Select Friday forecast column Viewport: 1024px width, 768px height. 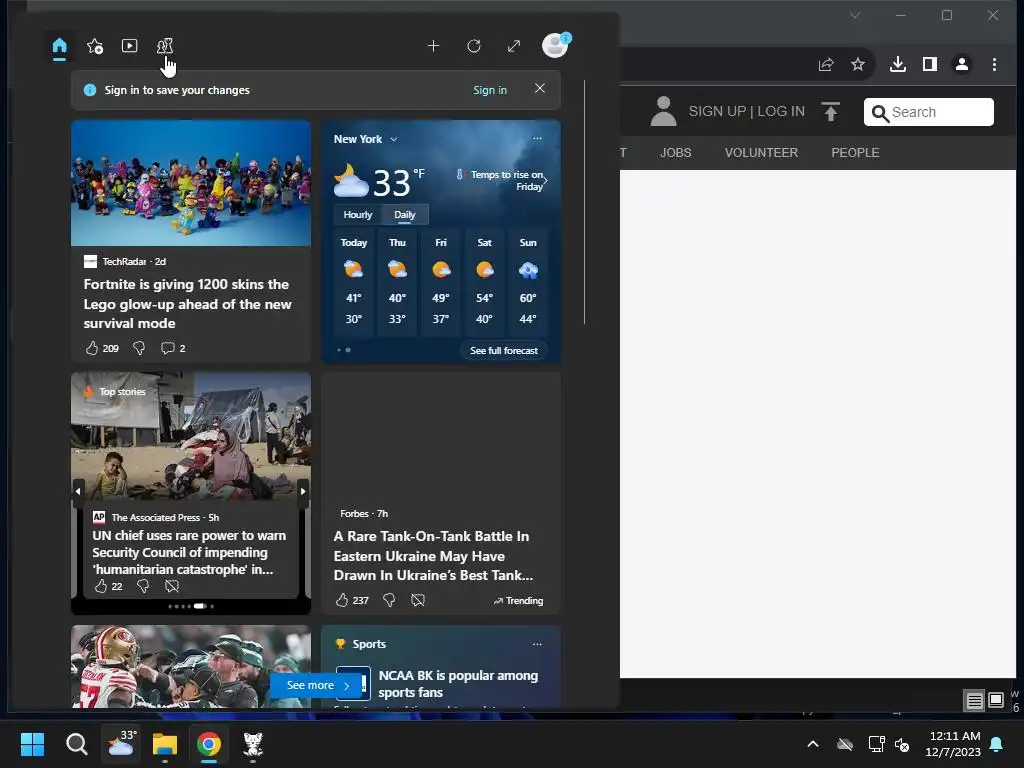(441, 281)
